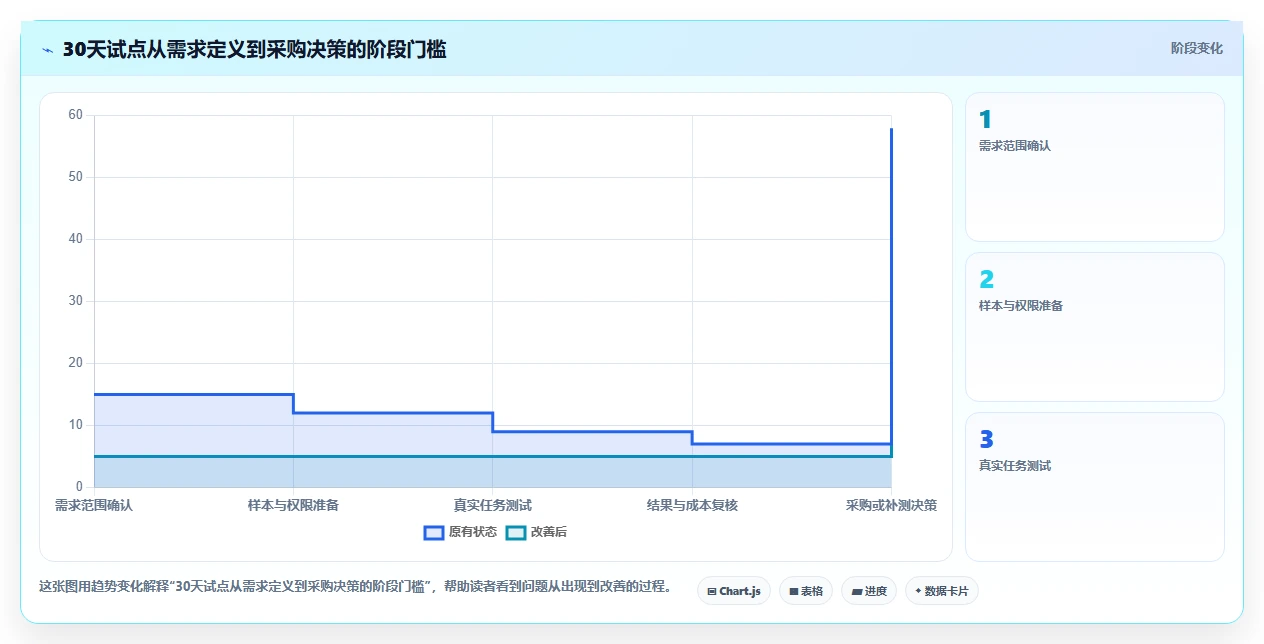Open step card 3 真实任务测试
Screen dimensions: 1264x644
click(x=1094, y=487)
